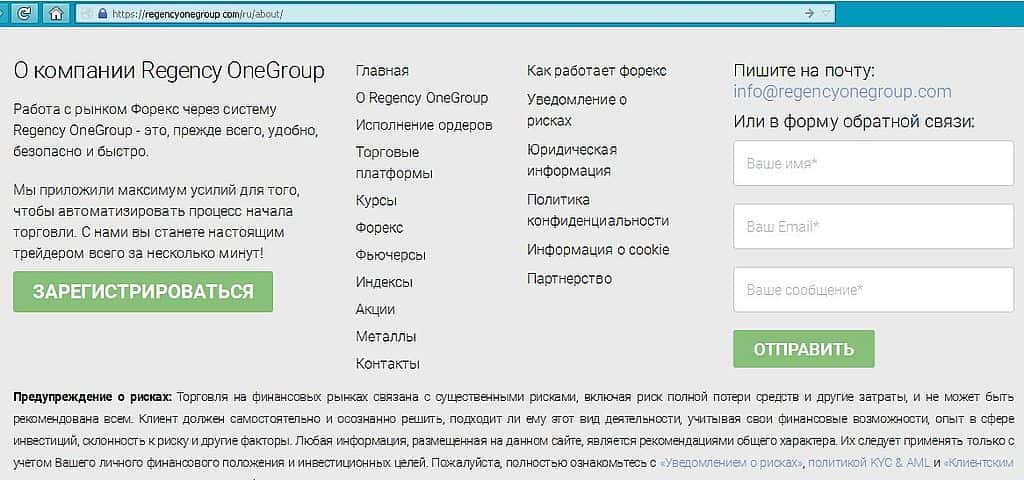The height and width of the screenshot is (480, 1024).
Task: Click the ОТПРАВИТЬ submit button
Action: tap(803, 349)
